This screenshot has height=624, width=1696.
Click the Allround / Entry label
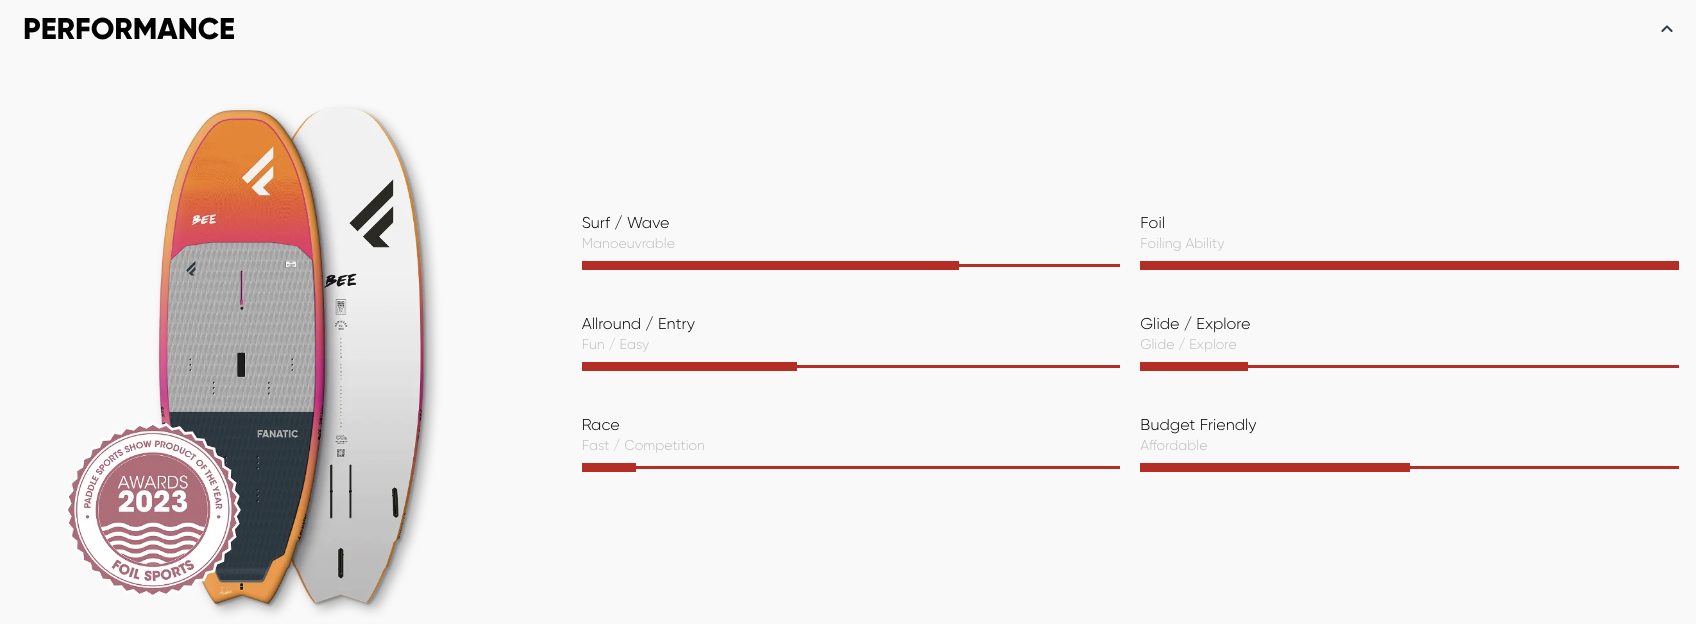click(638, 324)
